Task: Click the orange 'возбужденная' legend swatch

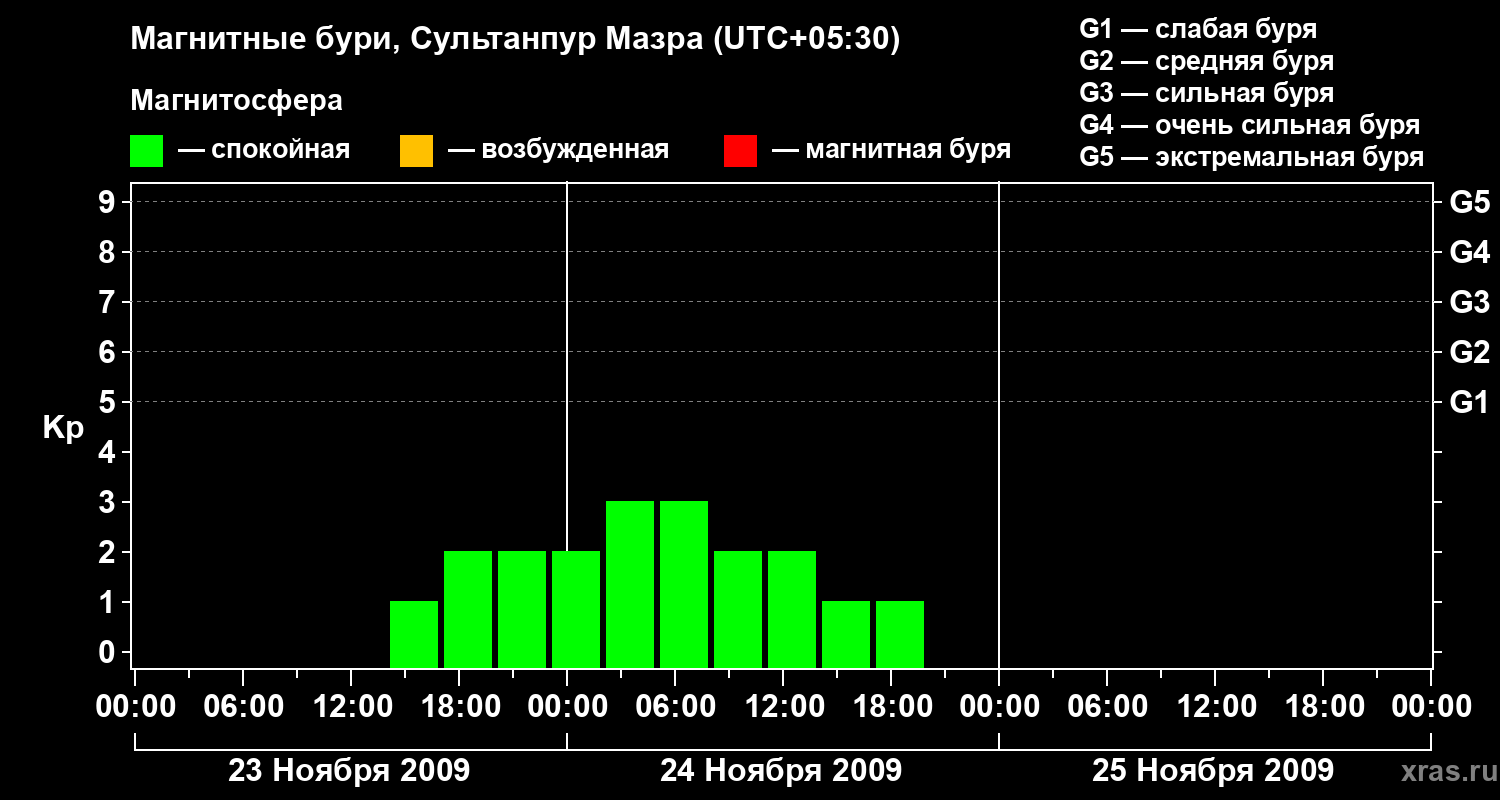Action: pos(416,150)
